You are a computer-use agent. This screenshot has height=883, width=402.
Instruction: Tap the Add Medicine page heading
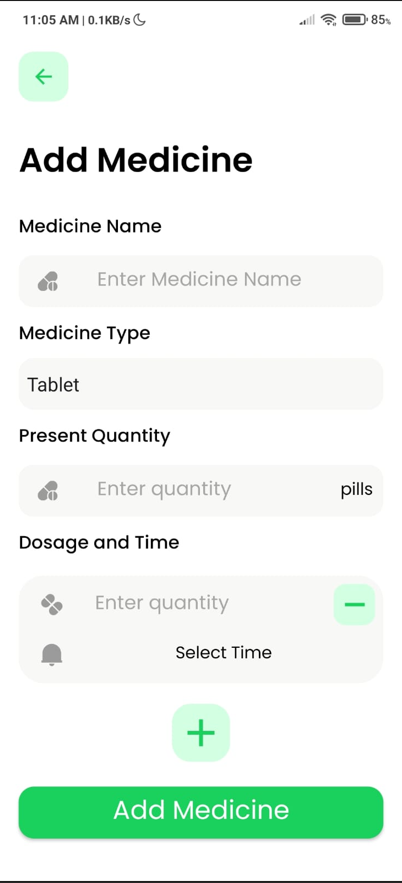136,160
